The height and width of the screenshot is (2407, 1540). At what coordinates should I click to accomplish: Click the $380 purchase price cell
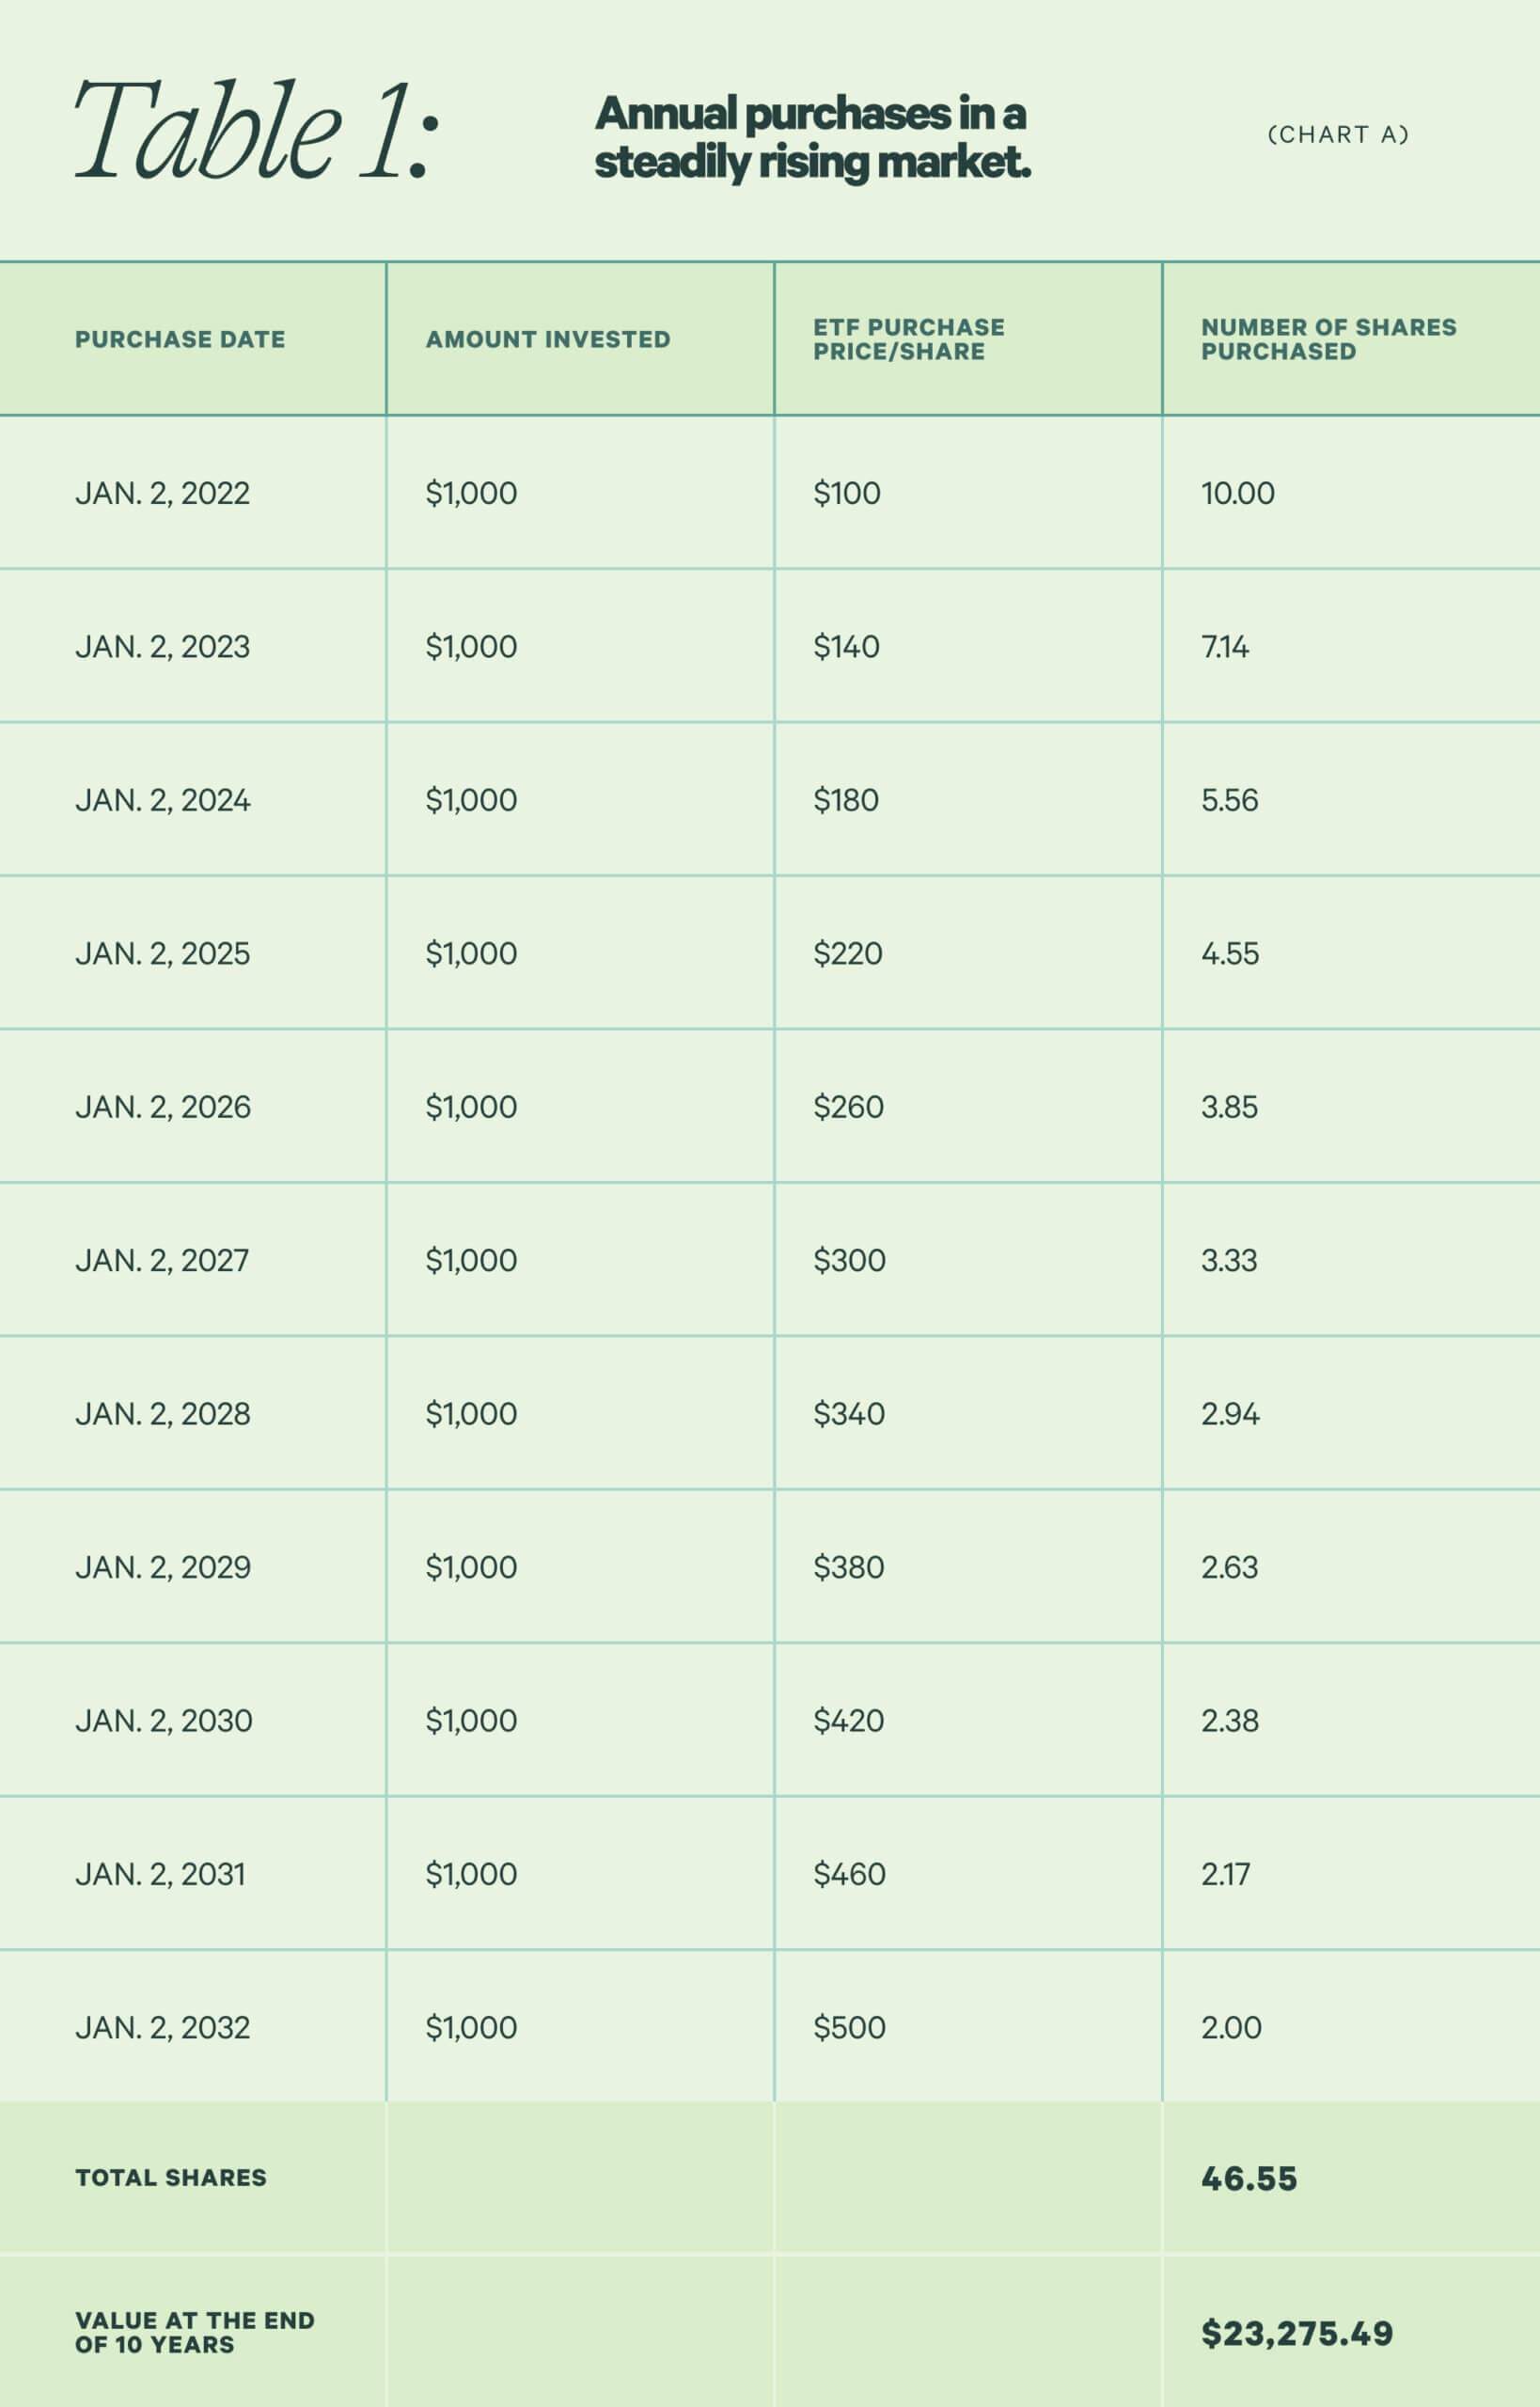point(848,1567)
